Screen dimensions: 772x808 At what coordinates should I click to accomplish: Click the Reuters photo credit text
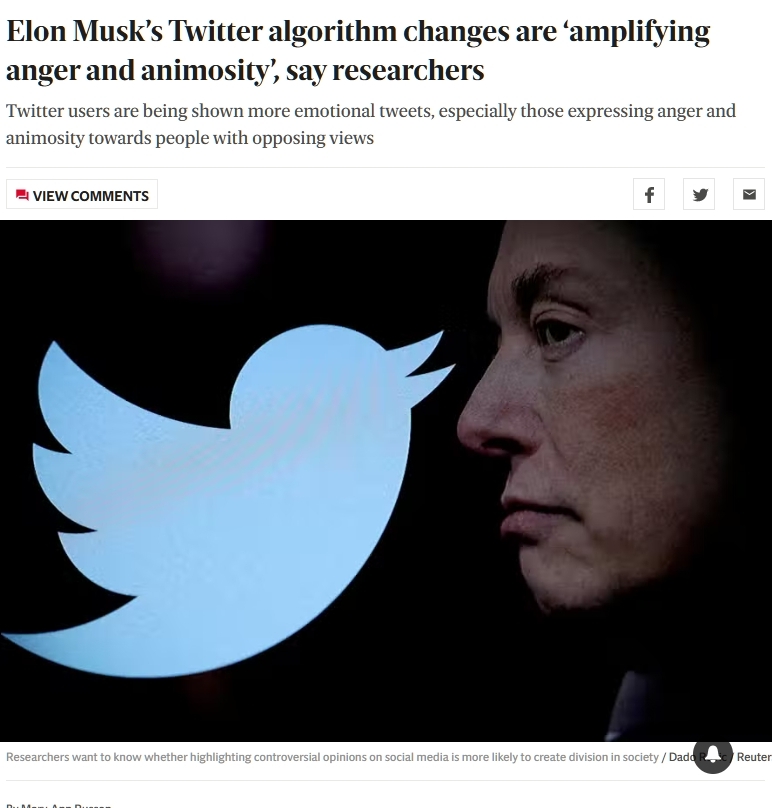click(754, 757)
